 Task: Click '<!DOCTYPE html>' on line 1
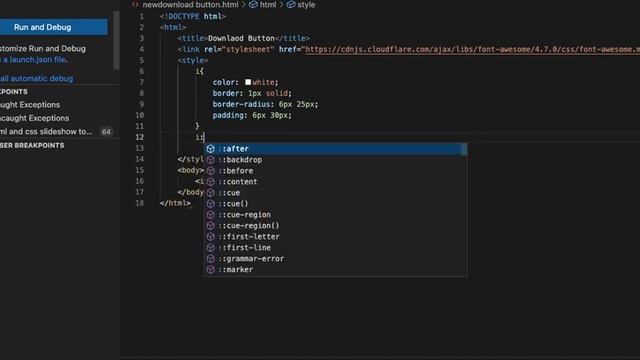[193, 16]
